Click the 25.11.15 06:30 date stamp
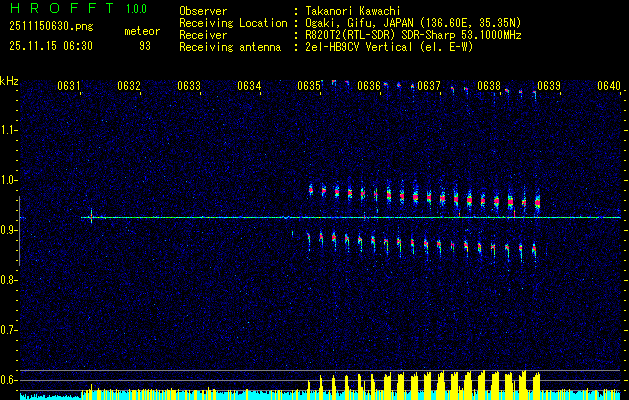629x400 pixels. click(x=50, y=45)
